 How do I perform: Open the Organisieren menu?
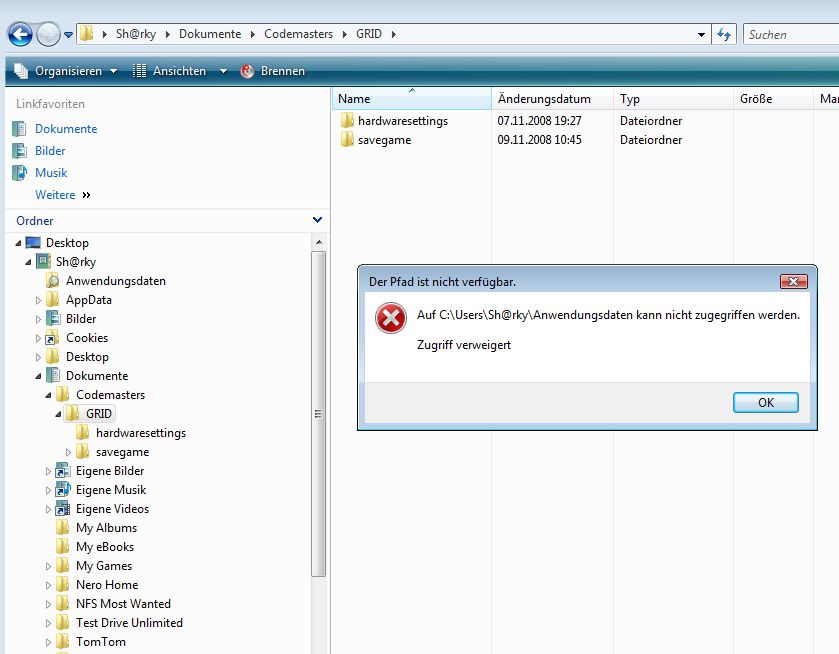pyautogui.click(x=67, y=71)
